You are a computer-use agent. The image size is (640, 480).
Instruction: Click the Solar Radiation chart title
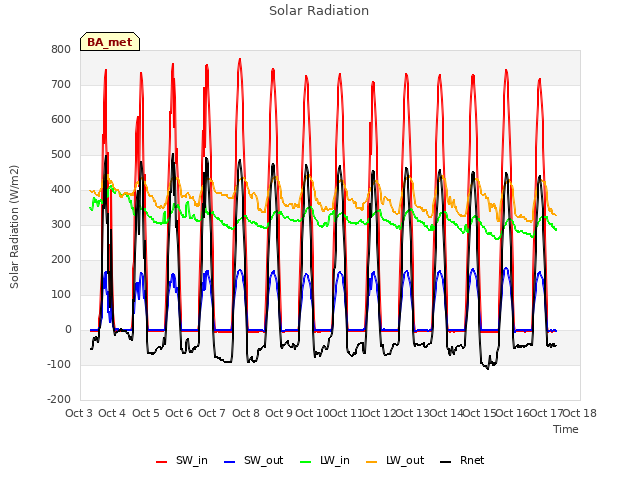[319, 11]
